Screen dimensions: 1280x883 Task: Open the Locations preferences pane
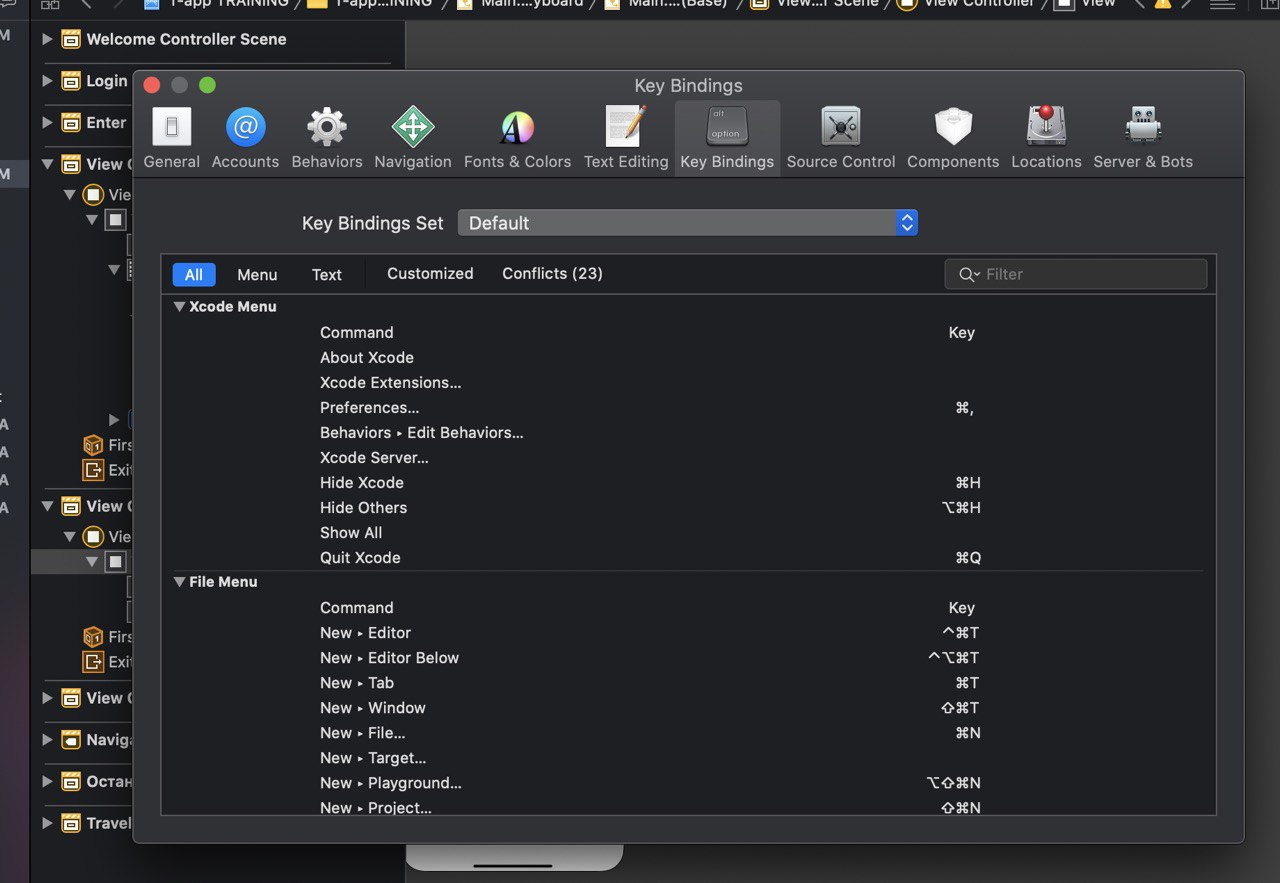coord(1046,138)
